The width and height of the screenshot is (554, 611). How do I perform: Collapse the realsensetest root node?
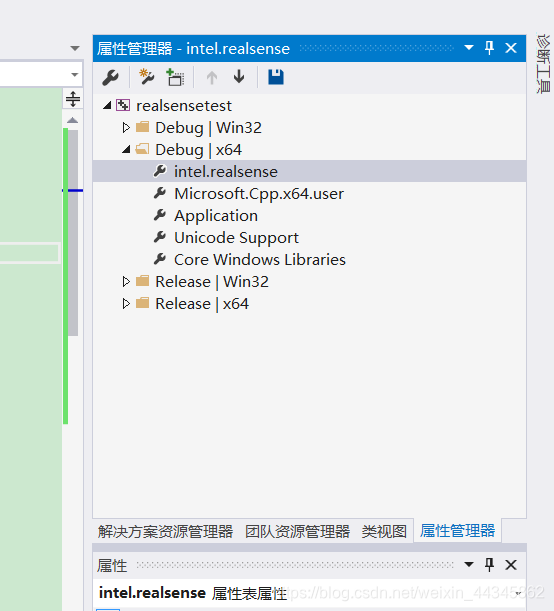click(x=107, y=105)
